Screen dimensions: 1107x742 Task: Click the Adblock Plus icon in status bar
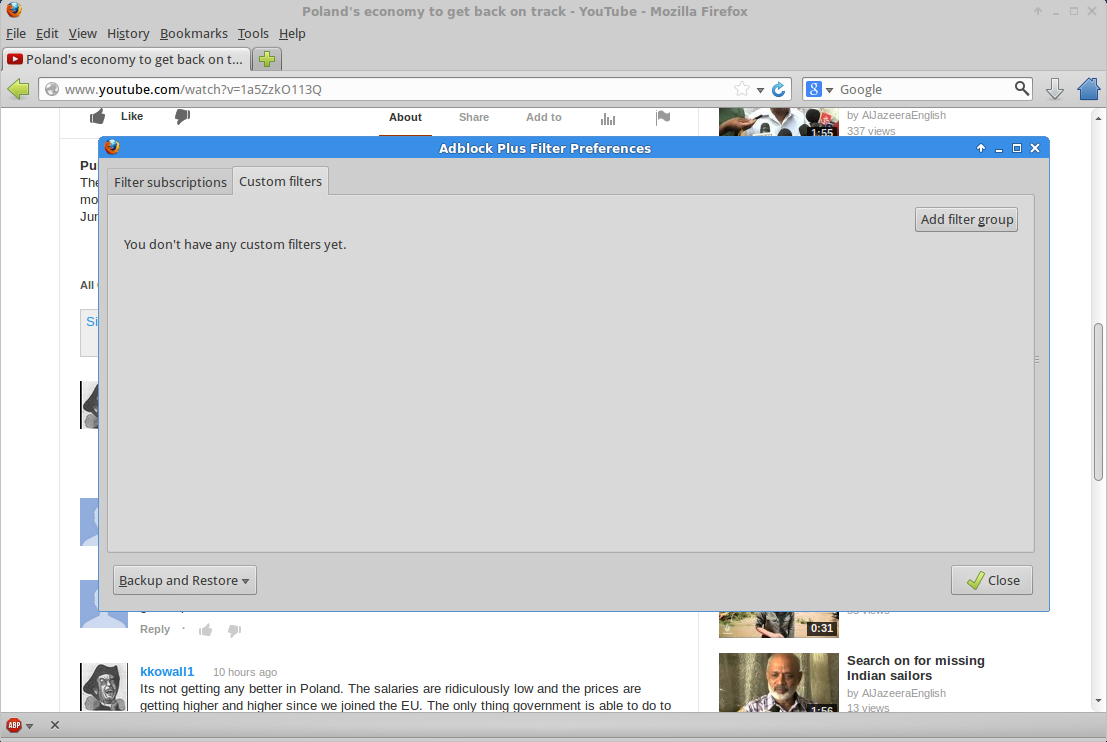point(14,725)
